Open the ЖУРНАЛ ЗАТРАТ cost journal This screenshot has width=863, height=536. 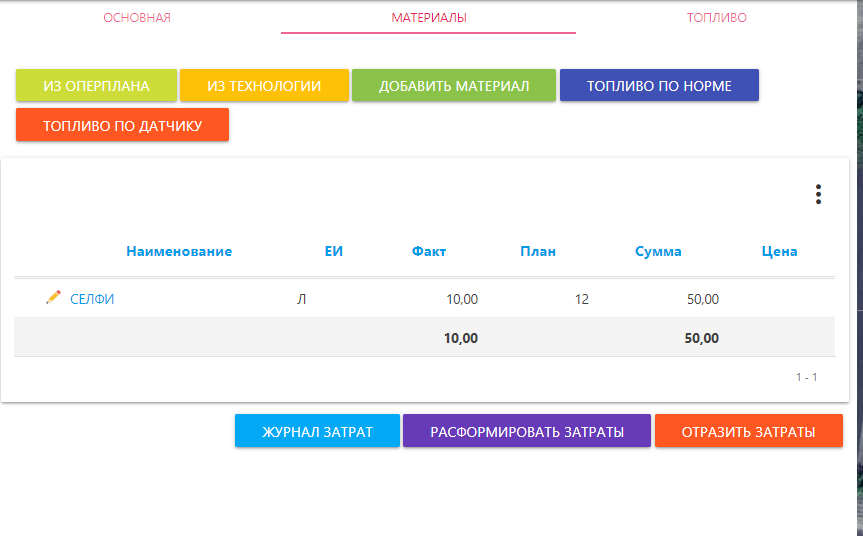317,432
